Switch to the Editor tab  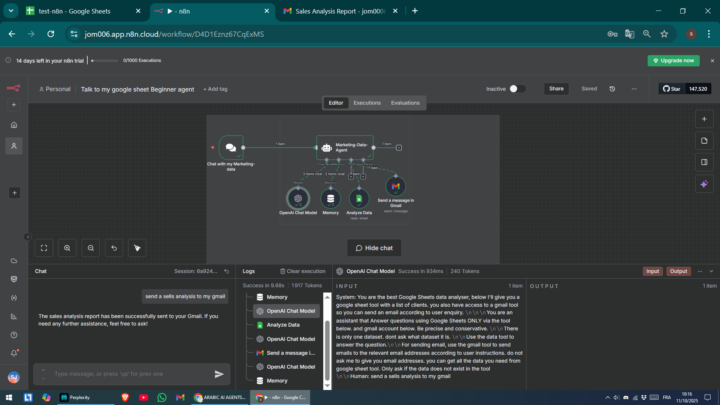pyautogui.click(x=336, y=103)
